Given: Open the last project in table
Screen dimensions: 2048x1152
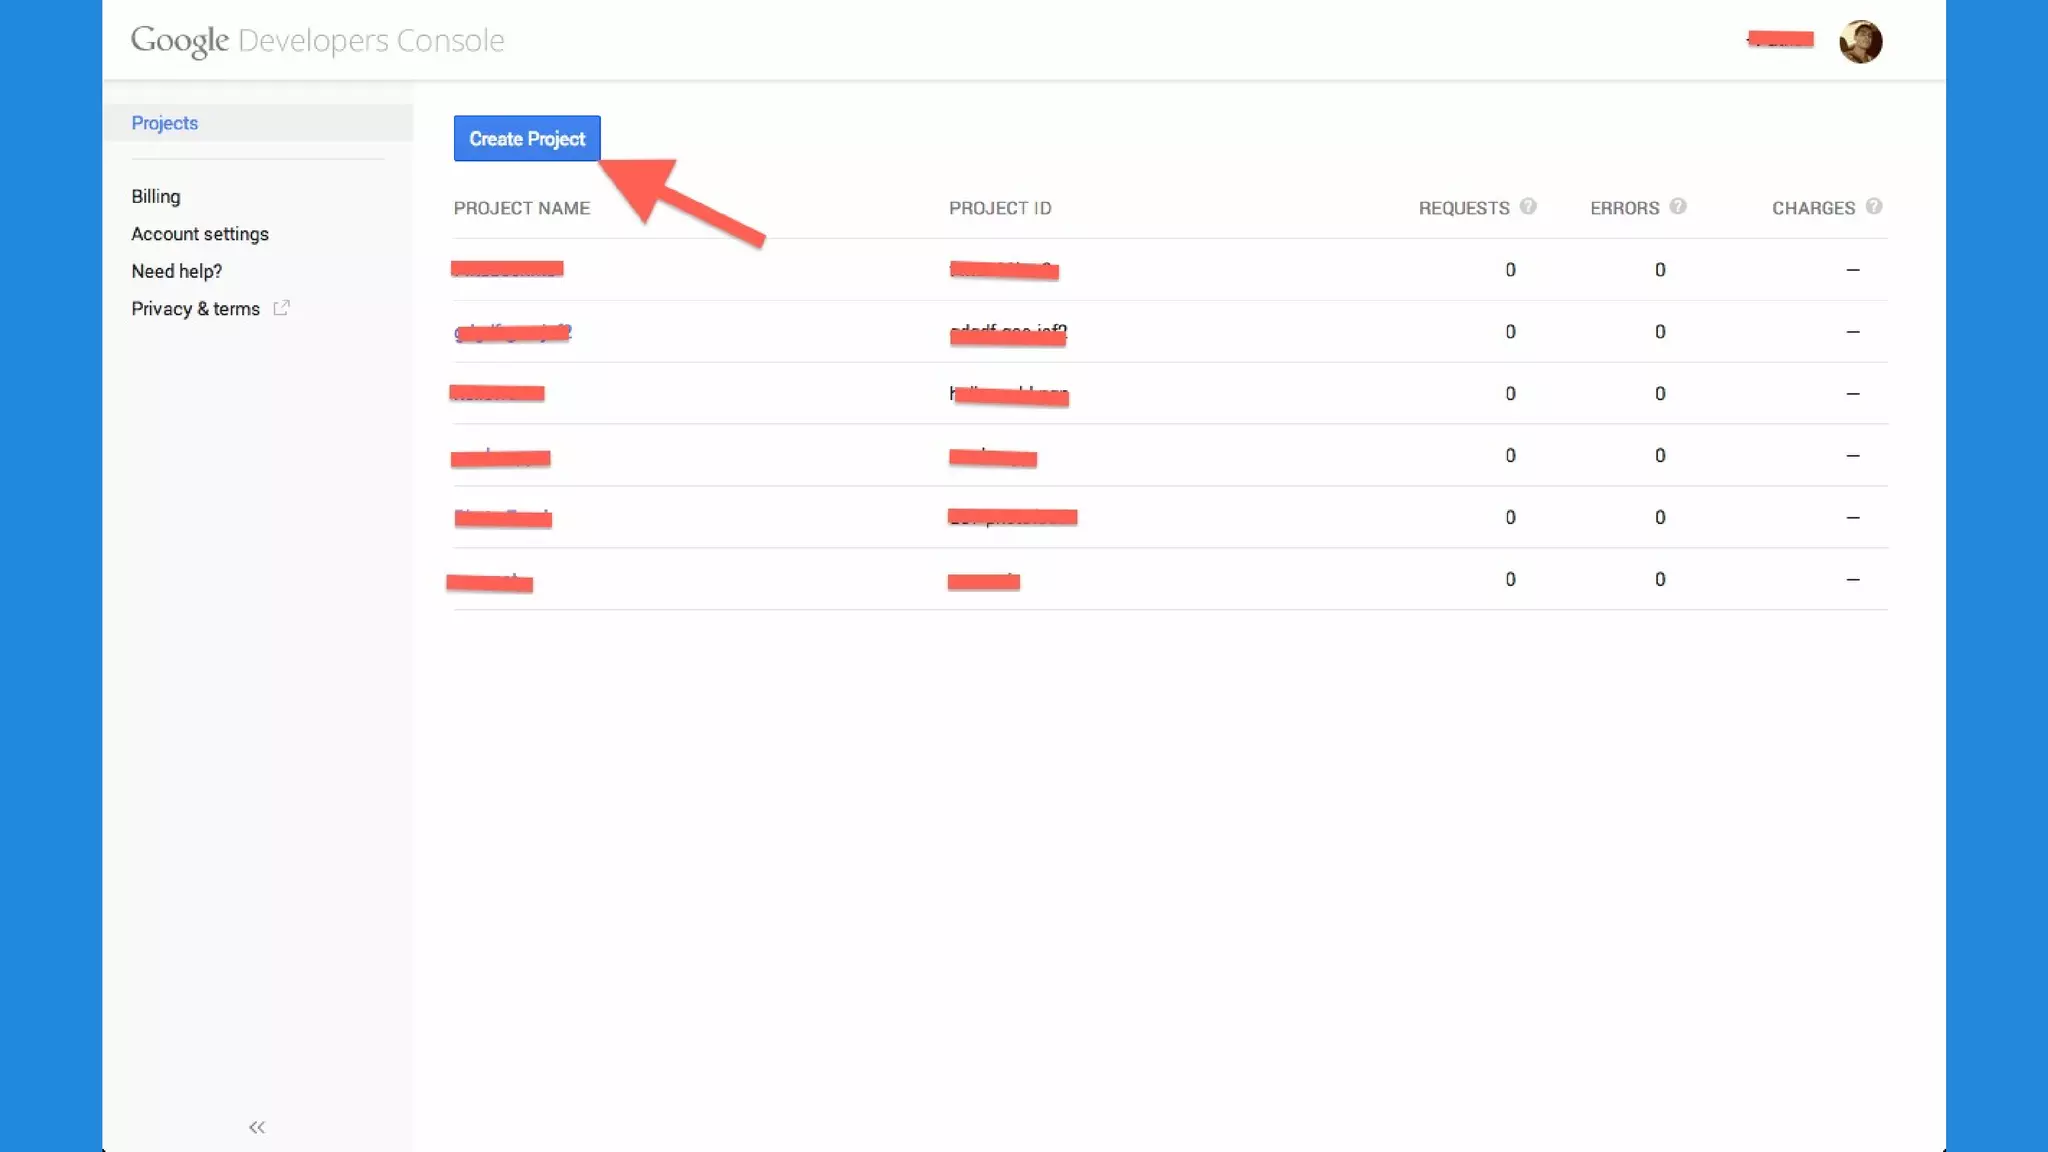Looking at the screenshot, I should (x=490, y=581).
